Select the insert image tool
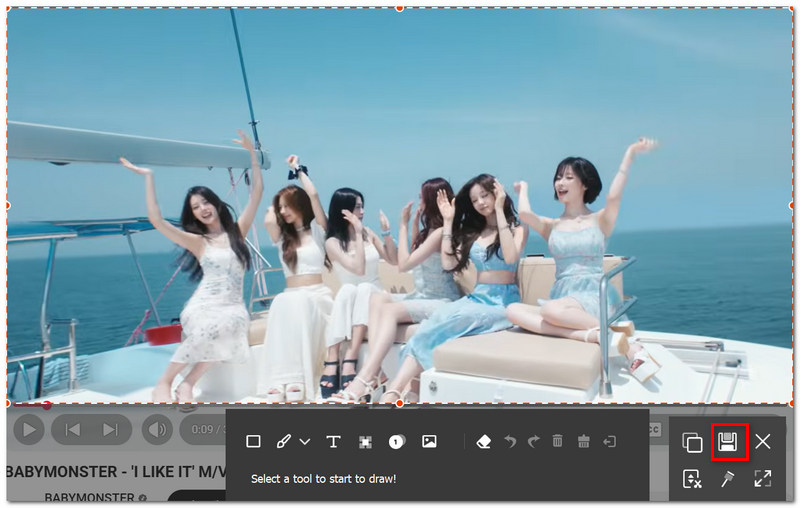 pyautogui.click(x=429, y=441)
